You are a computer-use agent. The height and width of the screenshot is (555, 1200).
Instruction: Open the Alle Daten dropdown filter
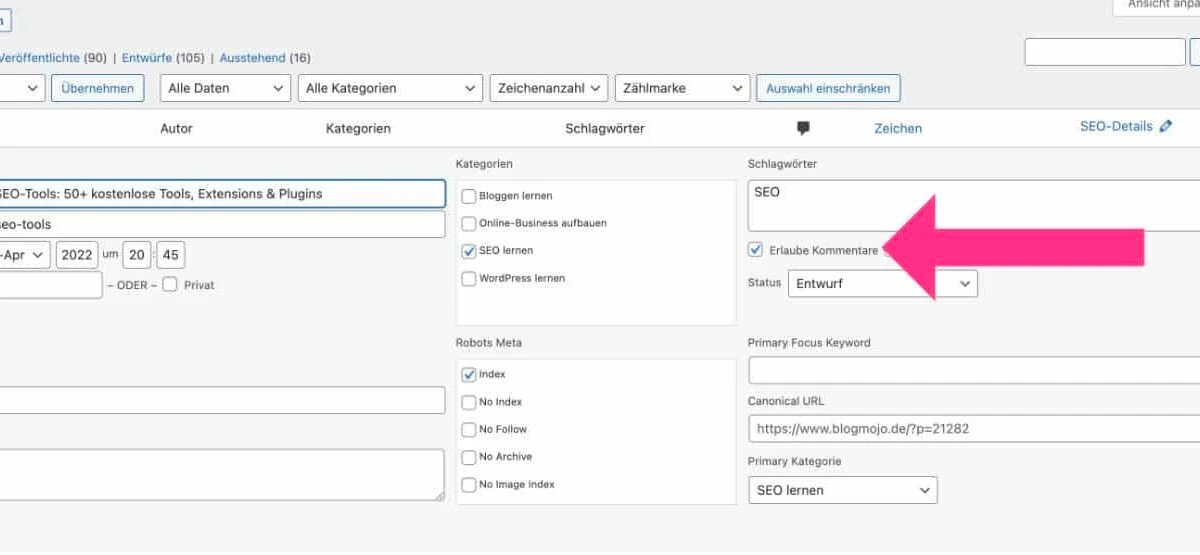coord(225,88)
